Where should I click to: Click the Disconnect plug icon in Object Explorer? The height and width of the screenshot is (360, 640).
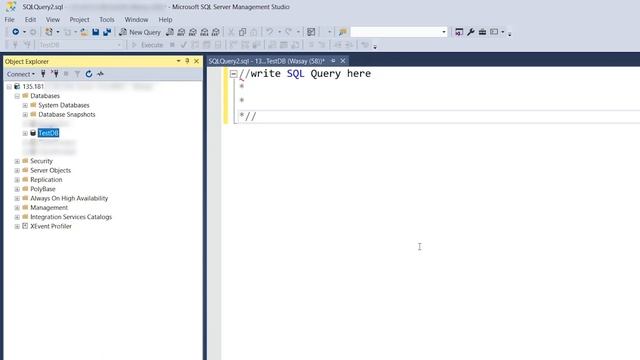point(55,74)
